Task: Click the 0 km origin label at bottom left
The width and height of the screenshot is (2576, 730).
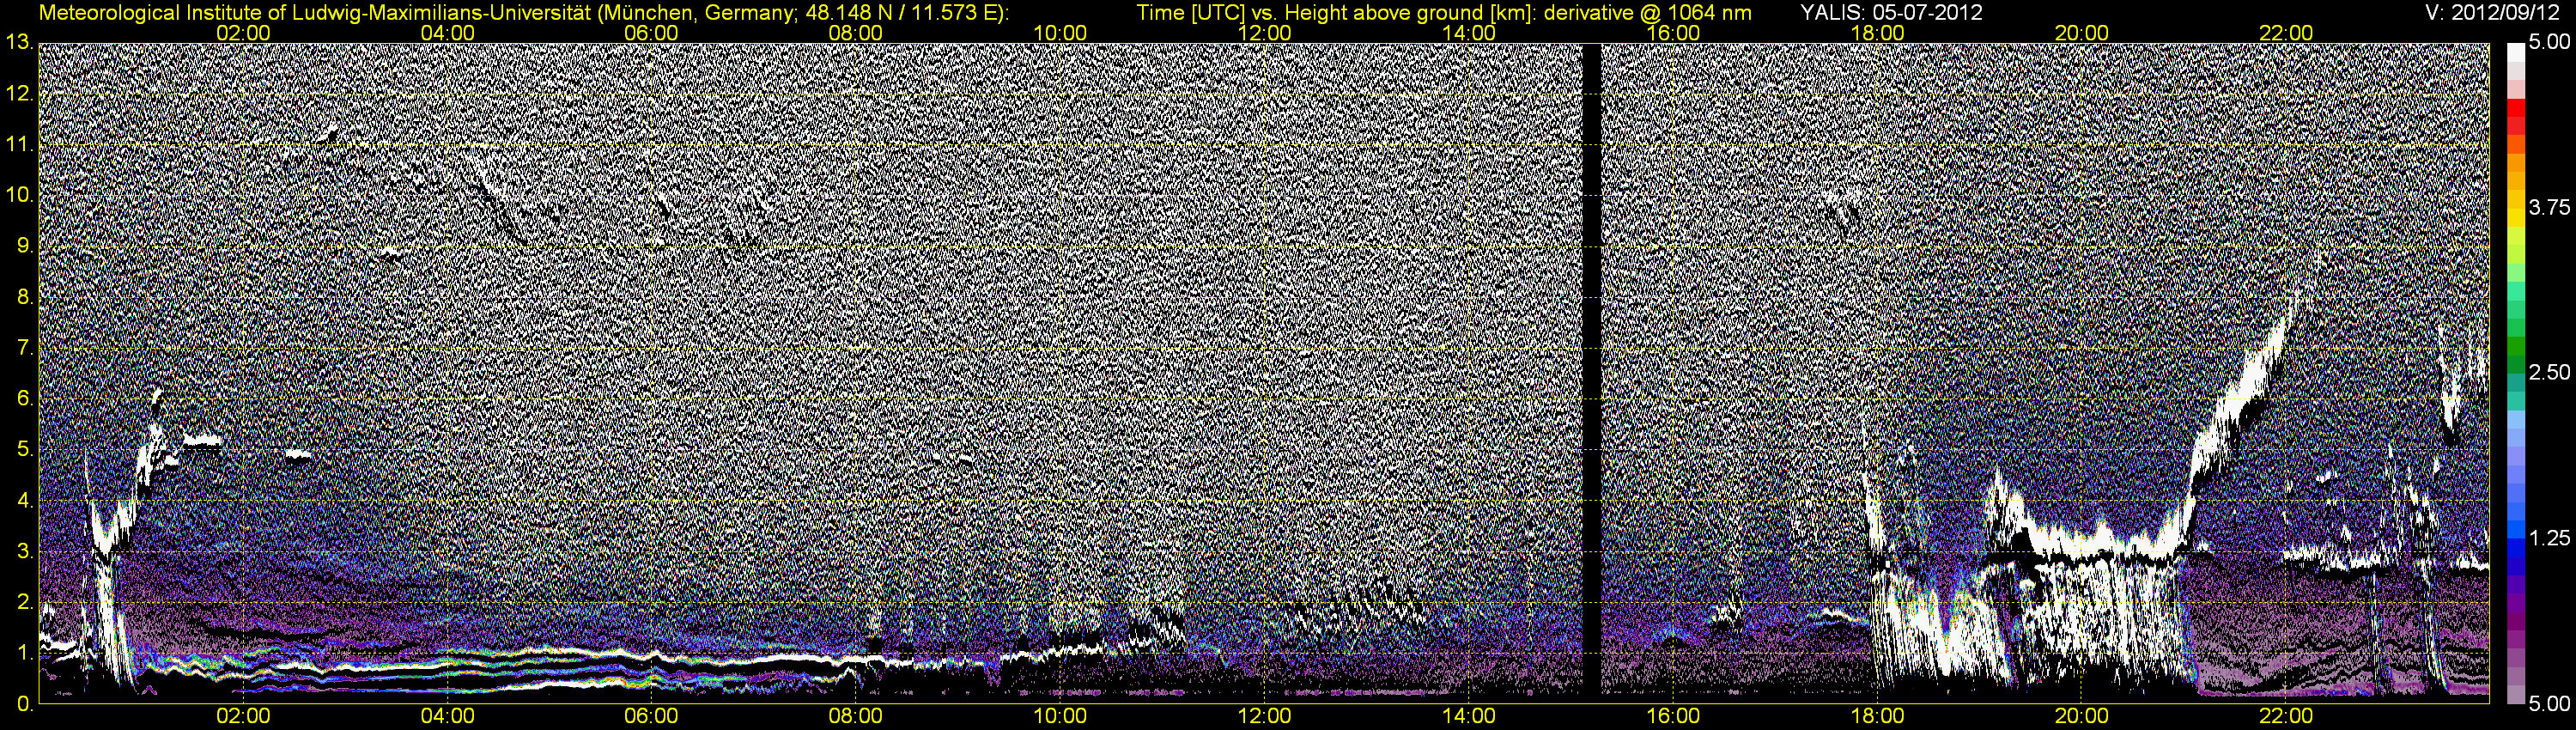Action: (x=24, y=704)
